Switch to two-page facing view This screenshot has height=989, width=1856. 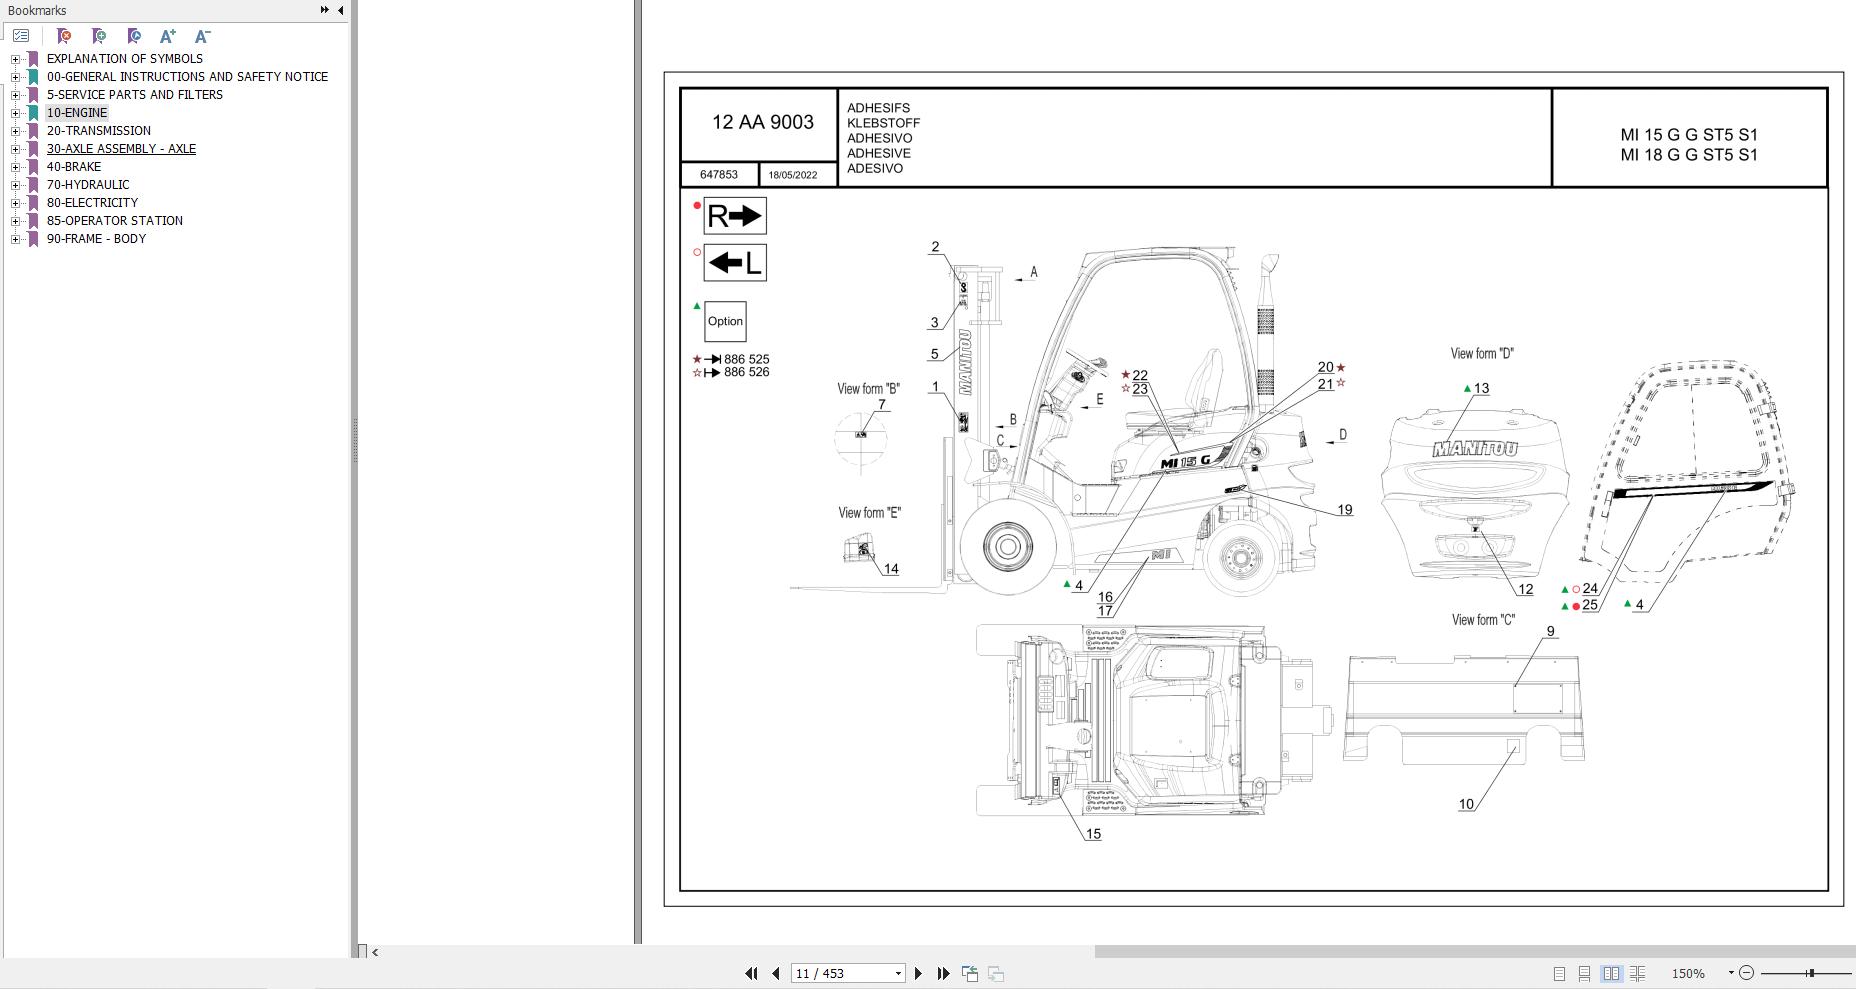[x=1611, y=973]
